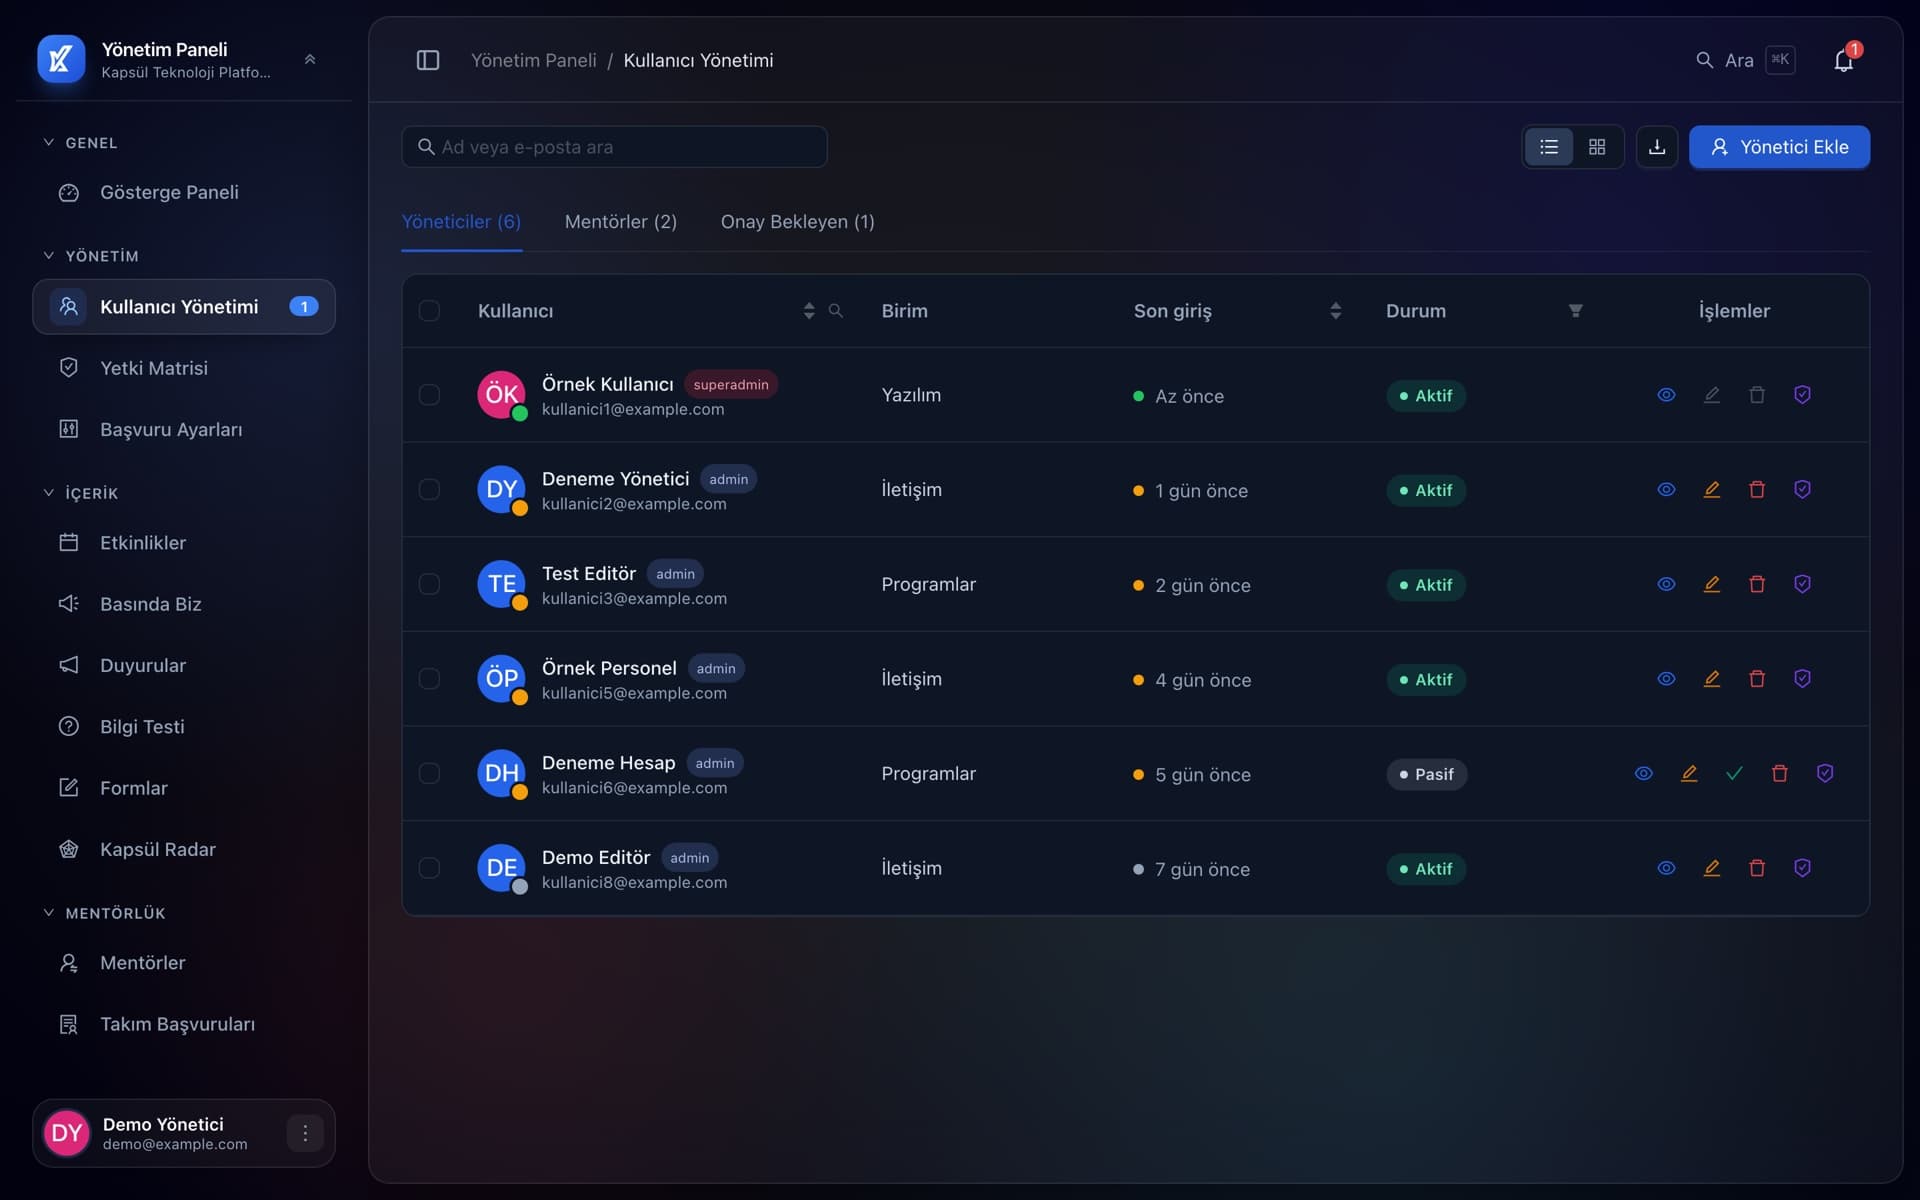Collapse the GENEL sidebar section
Screen dimensions: 1920x1200
click(80, 143)
